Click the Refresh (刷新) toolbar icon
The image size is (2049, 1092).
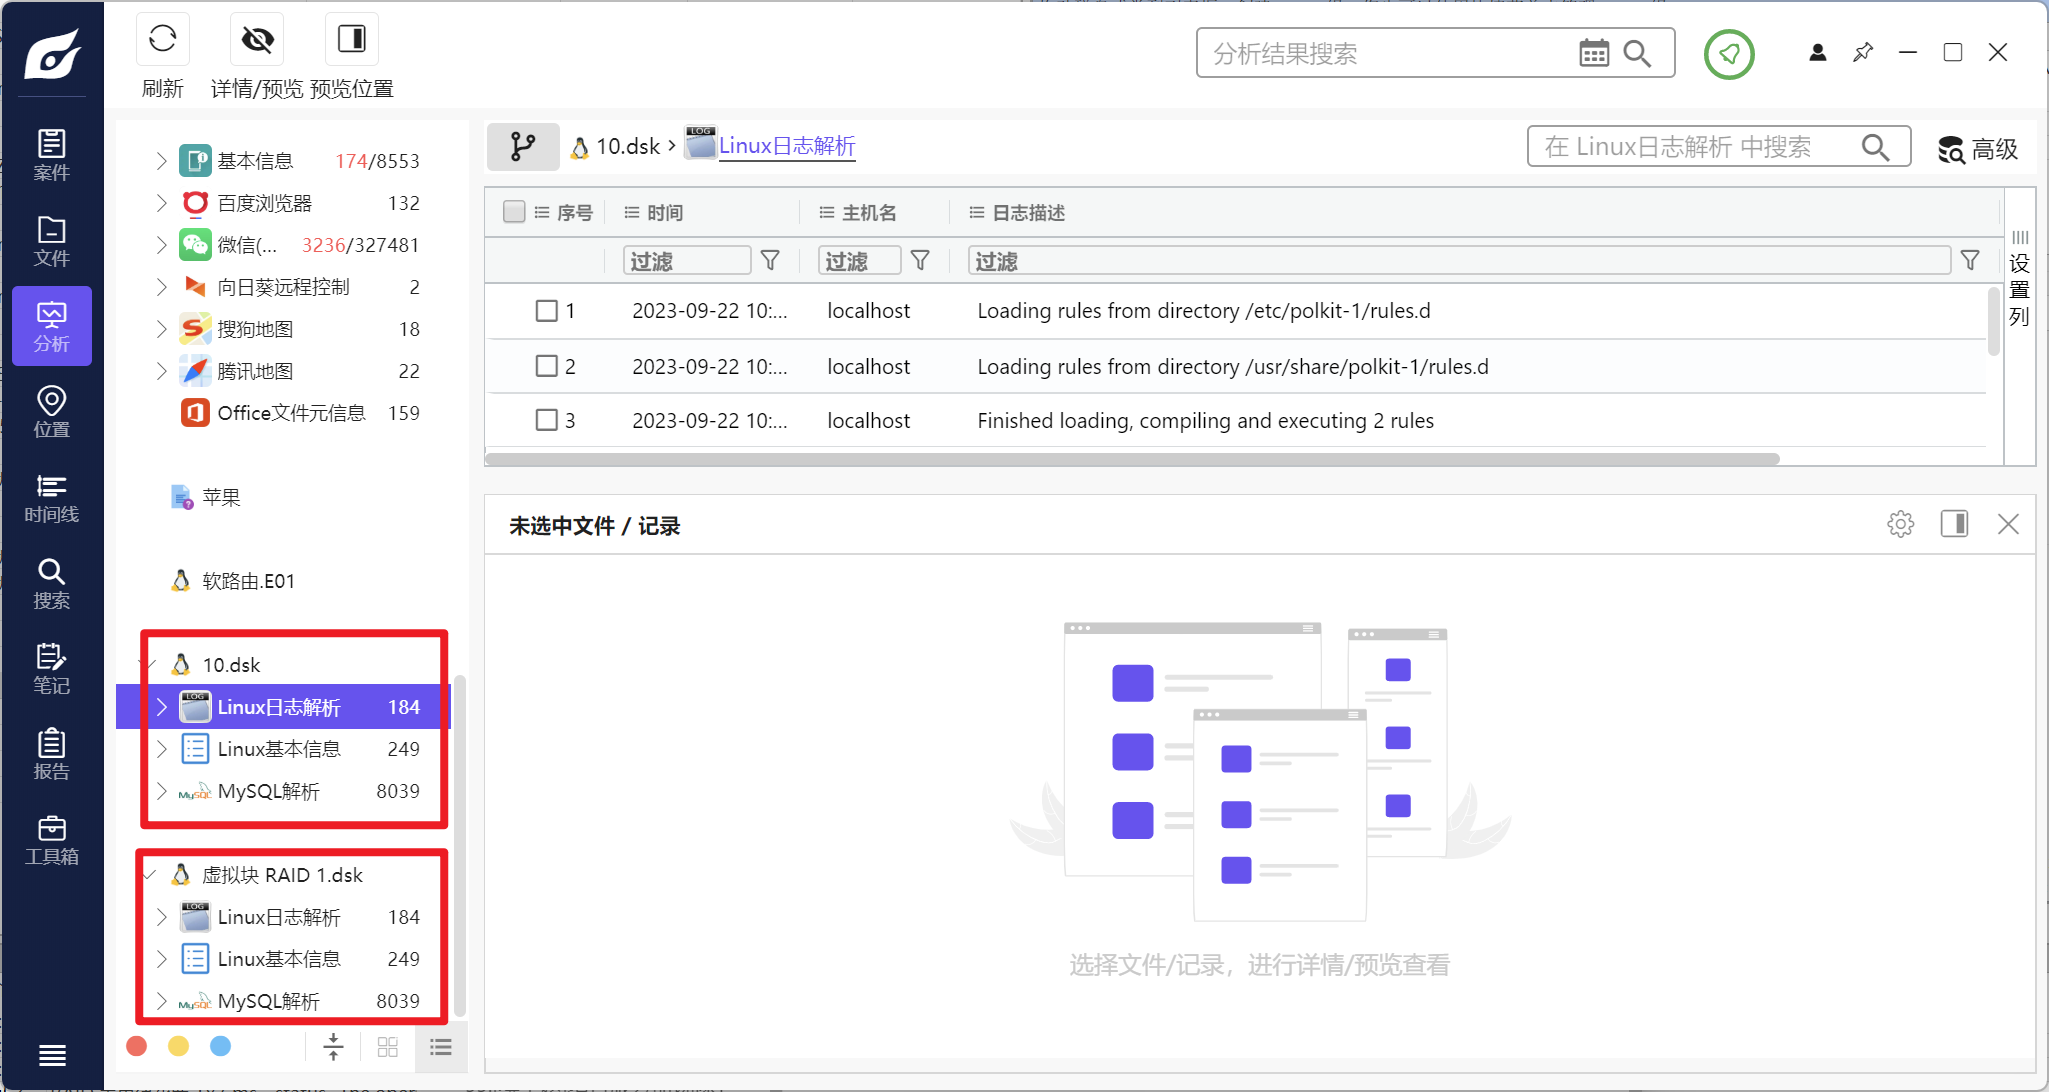pos(162,40)
